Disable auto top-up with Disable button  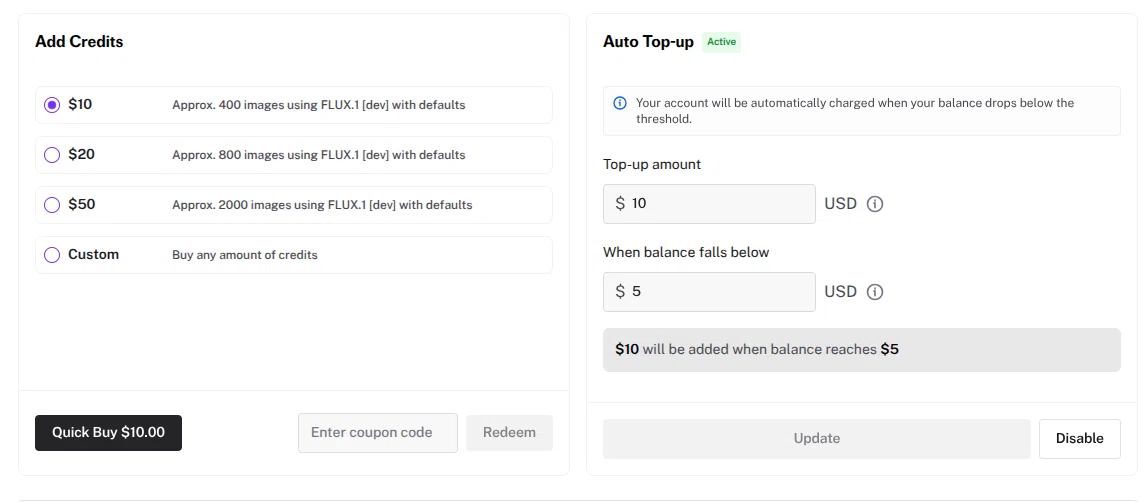coord(1079,438)
